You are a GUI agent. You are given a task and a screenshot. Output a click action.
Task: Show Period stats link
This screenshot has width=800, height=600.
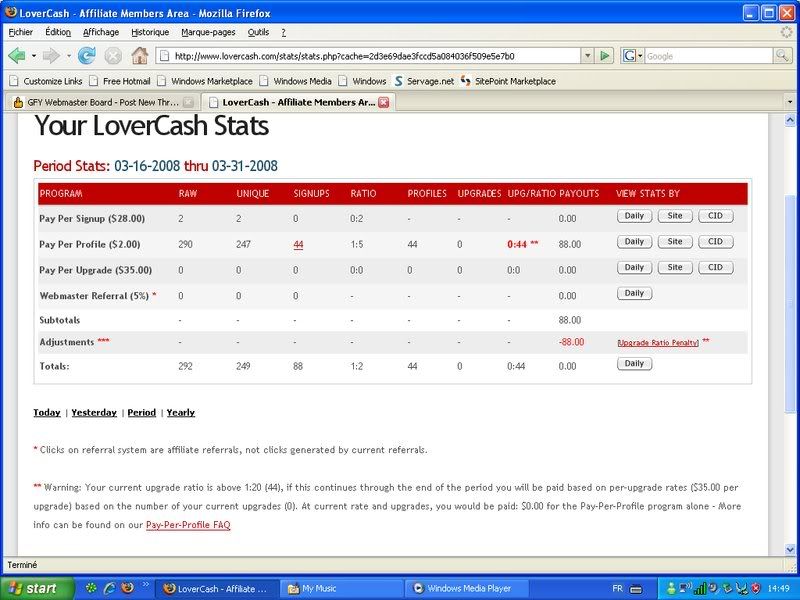point(142,412)
